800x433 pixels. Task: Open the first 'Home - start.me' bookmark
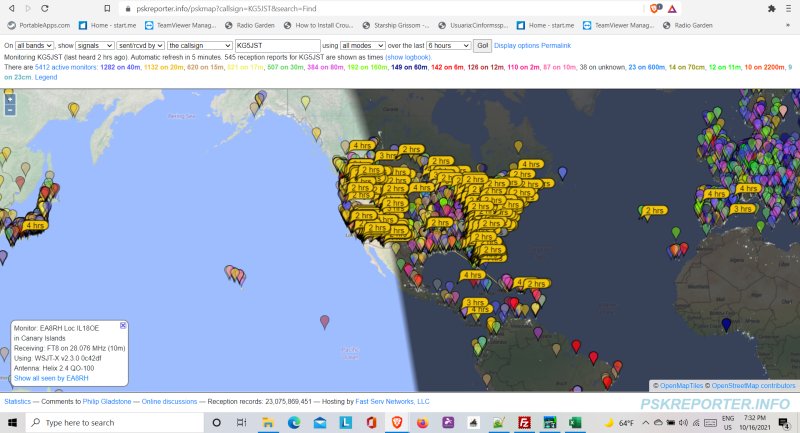pos(108,25)
